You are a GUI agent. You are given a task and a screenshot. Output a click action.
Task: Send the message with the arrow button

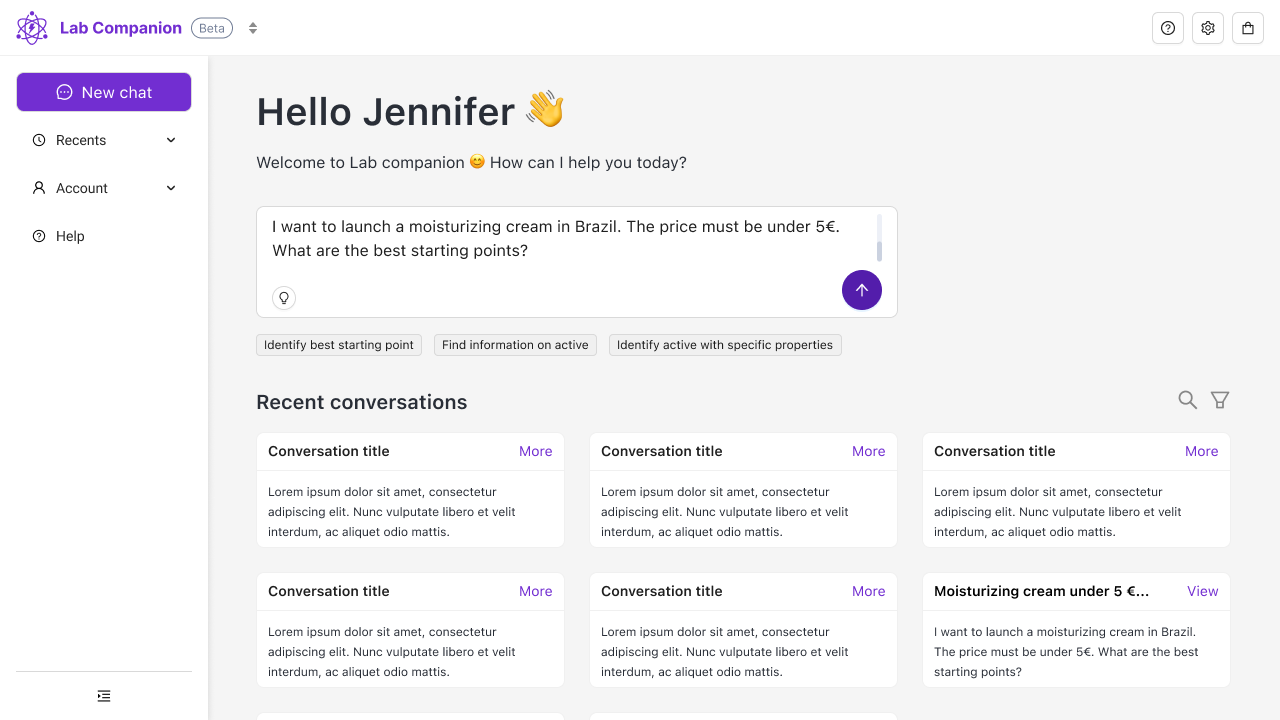point(861,290)
